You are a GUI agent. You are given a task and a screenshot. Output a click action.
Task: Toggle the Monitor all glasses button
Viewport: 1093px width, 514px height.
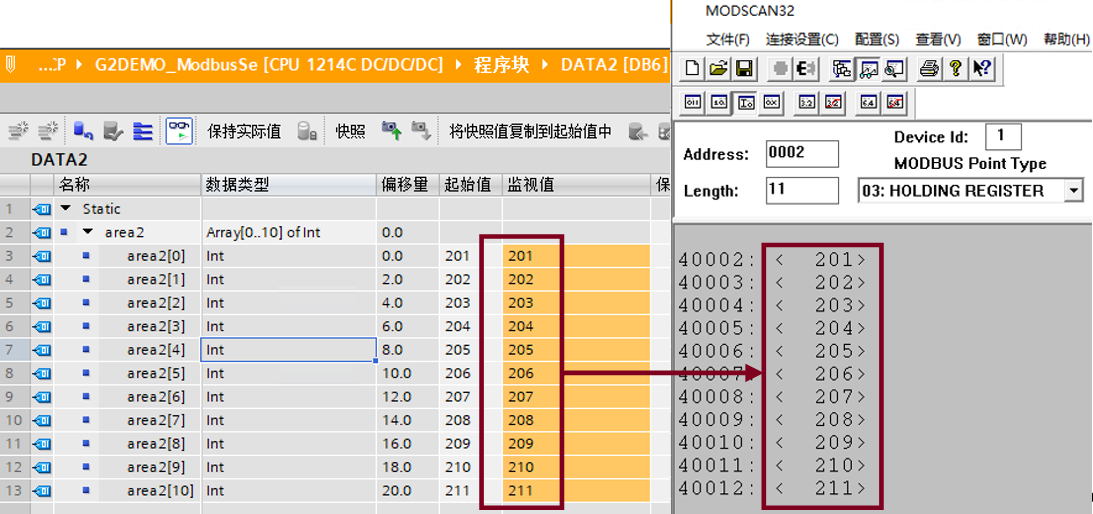click(x=178, y=130)
